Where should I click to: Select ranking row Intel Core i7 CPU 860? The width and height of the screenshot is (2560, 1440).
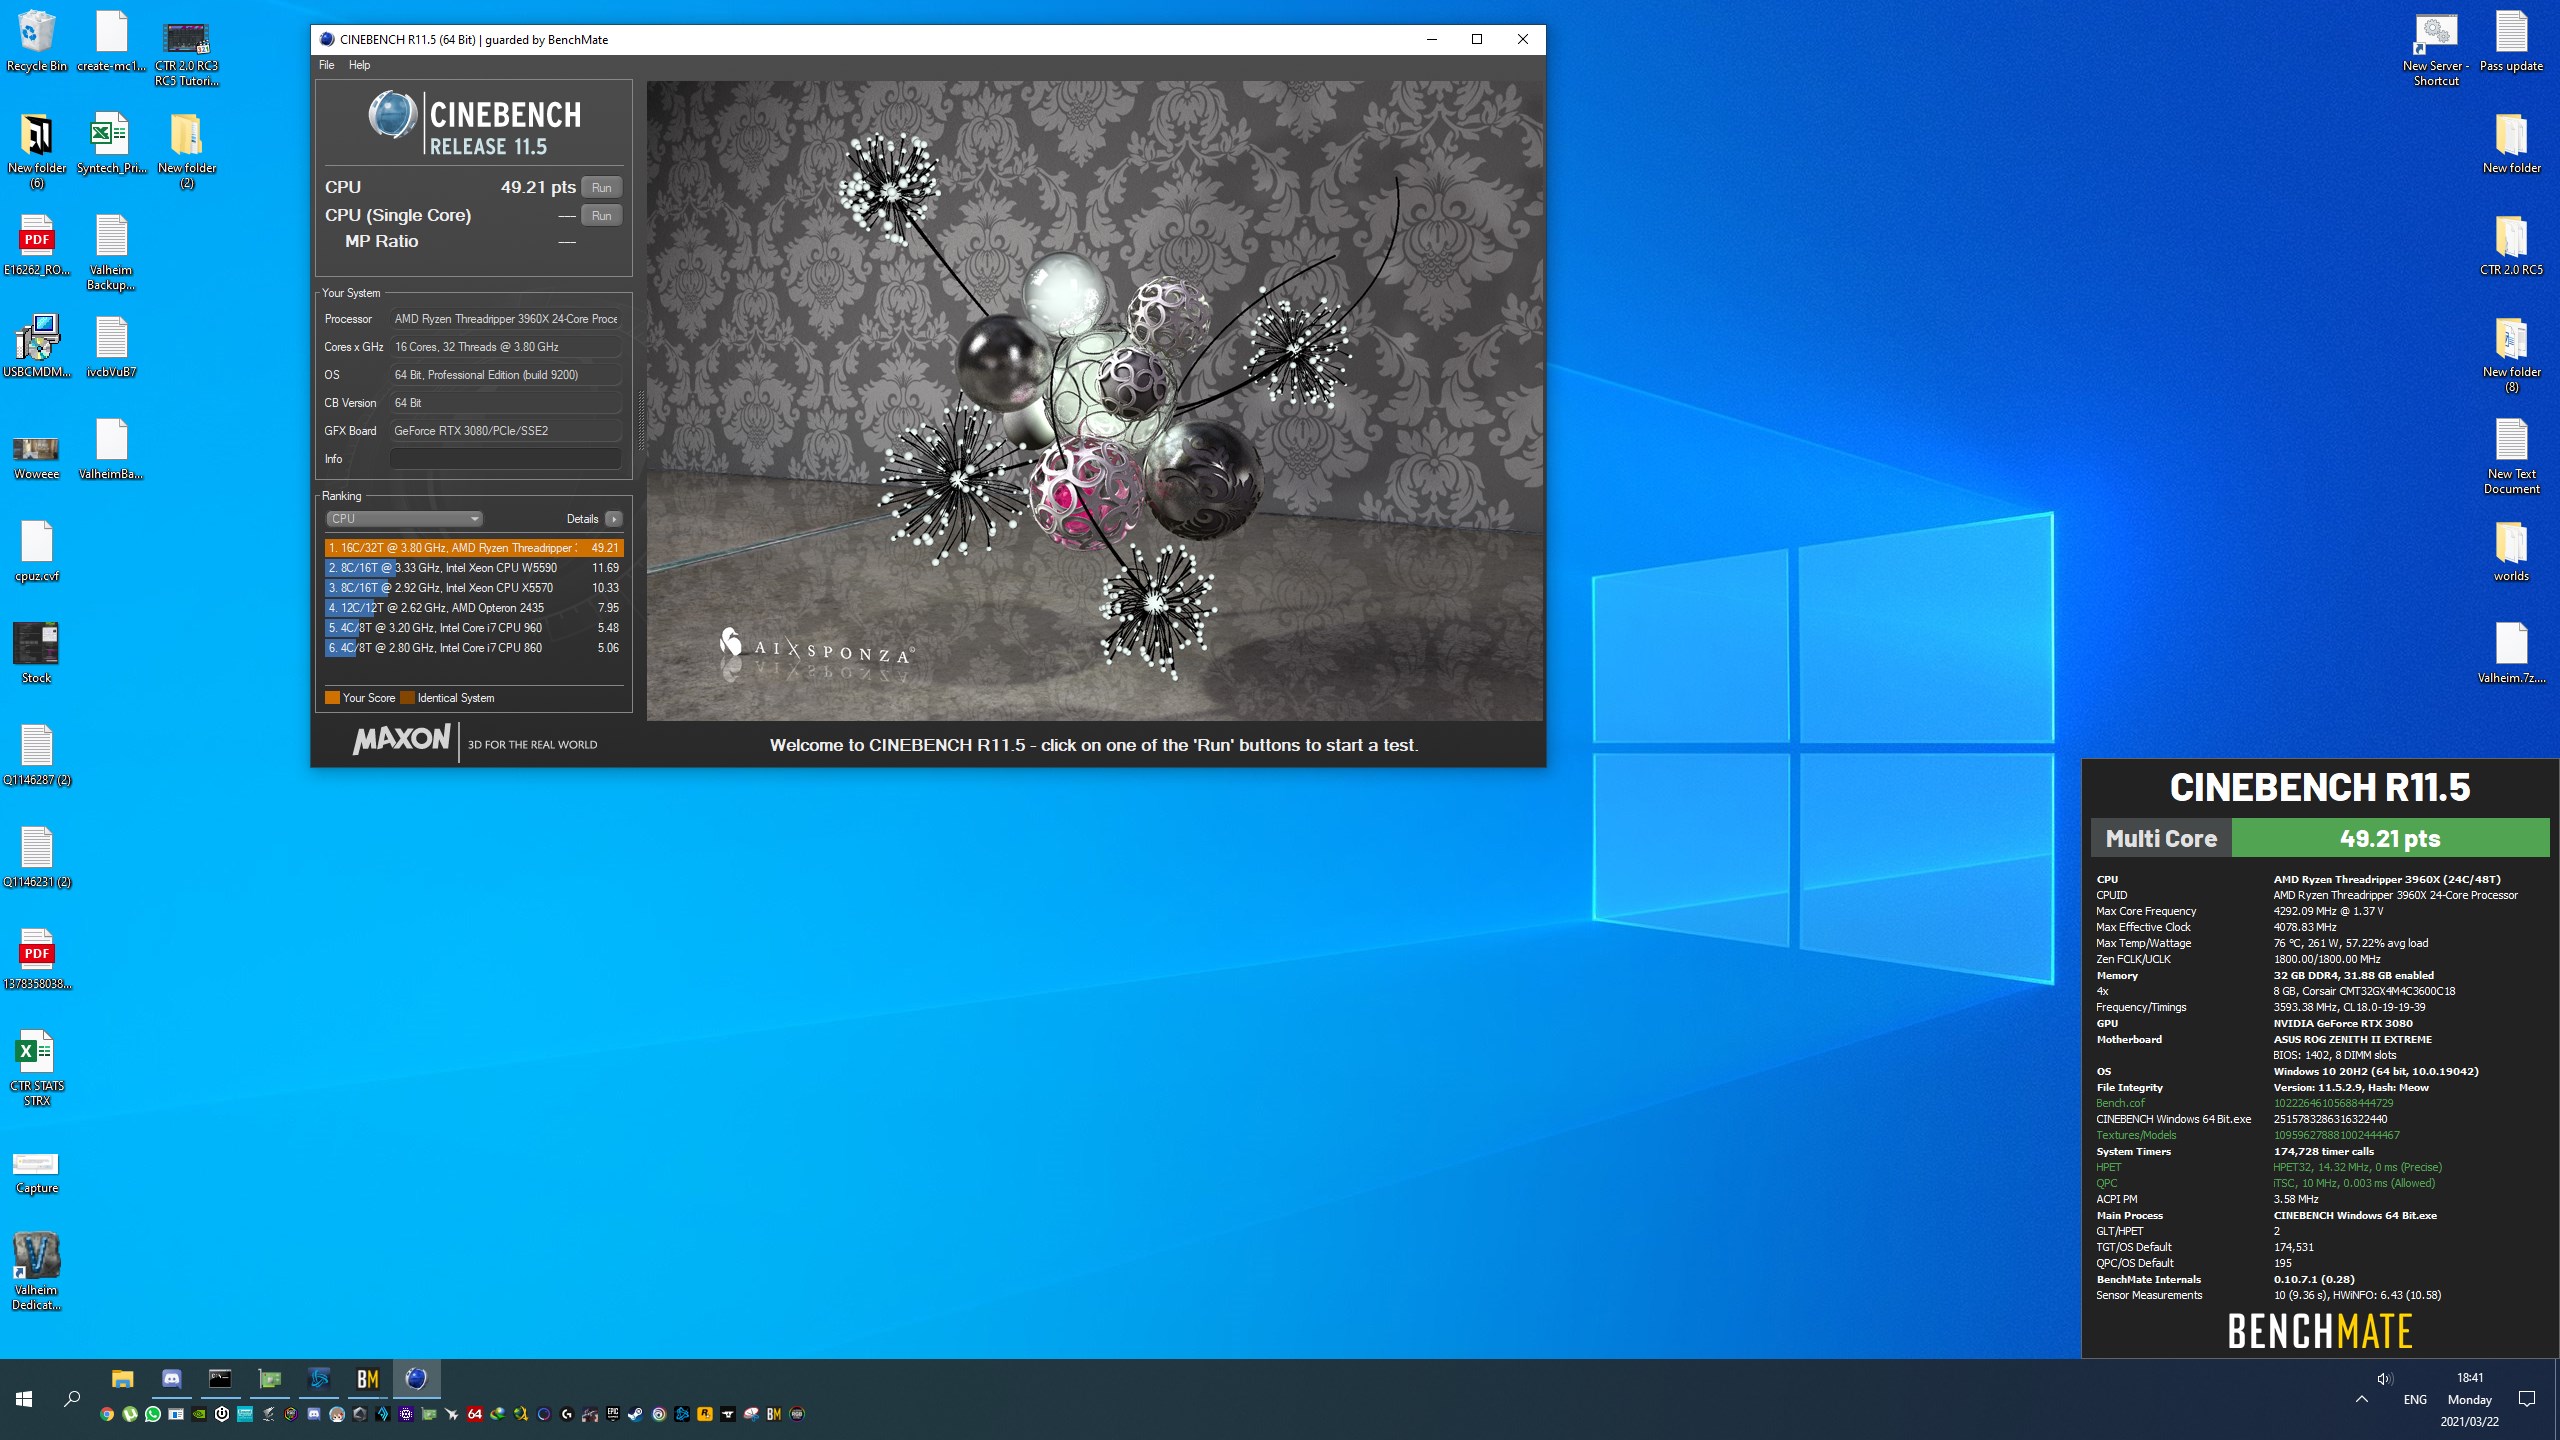pyautogui.click(x=474, y=648)
